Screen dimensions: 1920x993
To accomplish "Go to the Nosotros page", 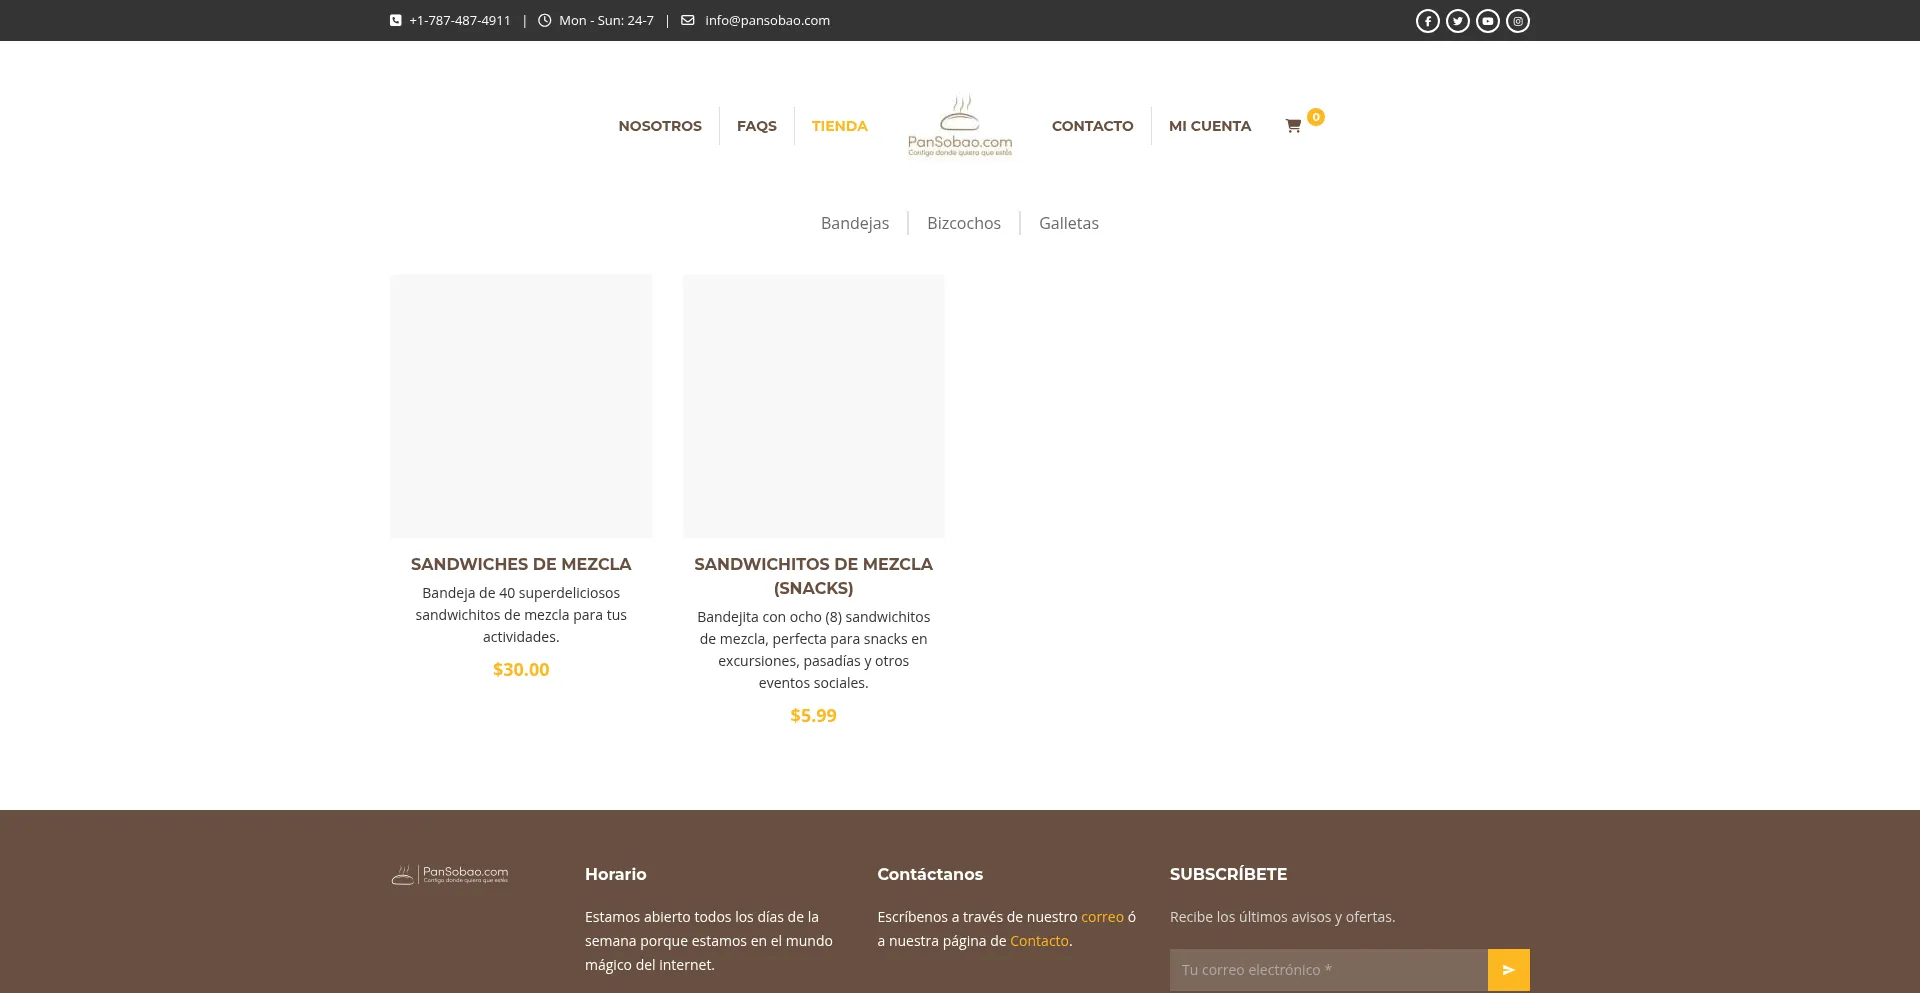I will (660, 126).
